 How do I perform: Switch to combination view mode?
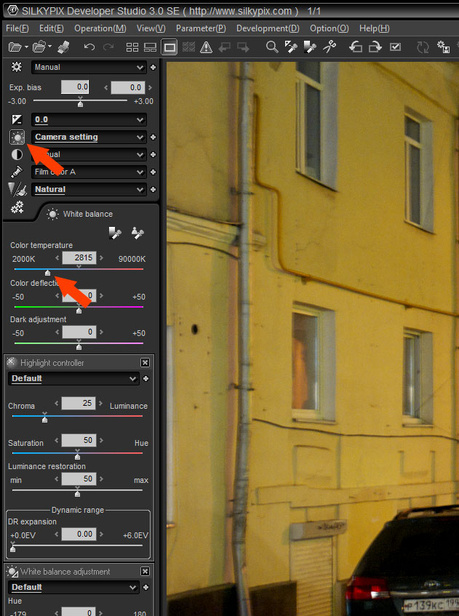click(x=150, y=48)
